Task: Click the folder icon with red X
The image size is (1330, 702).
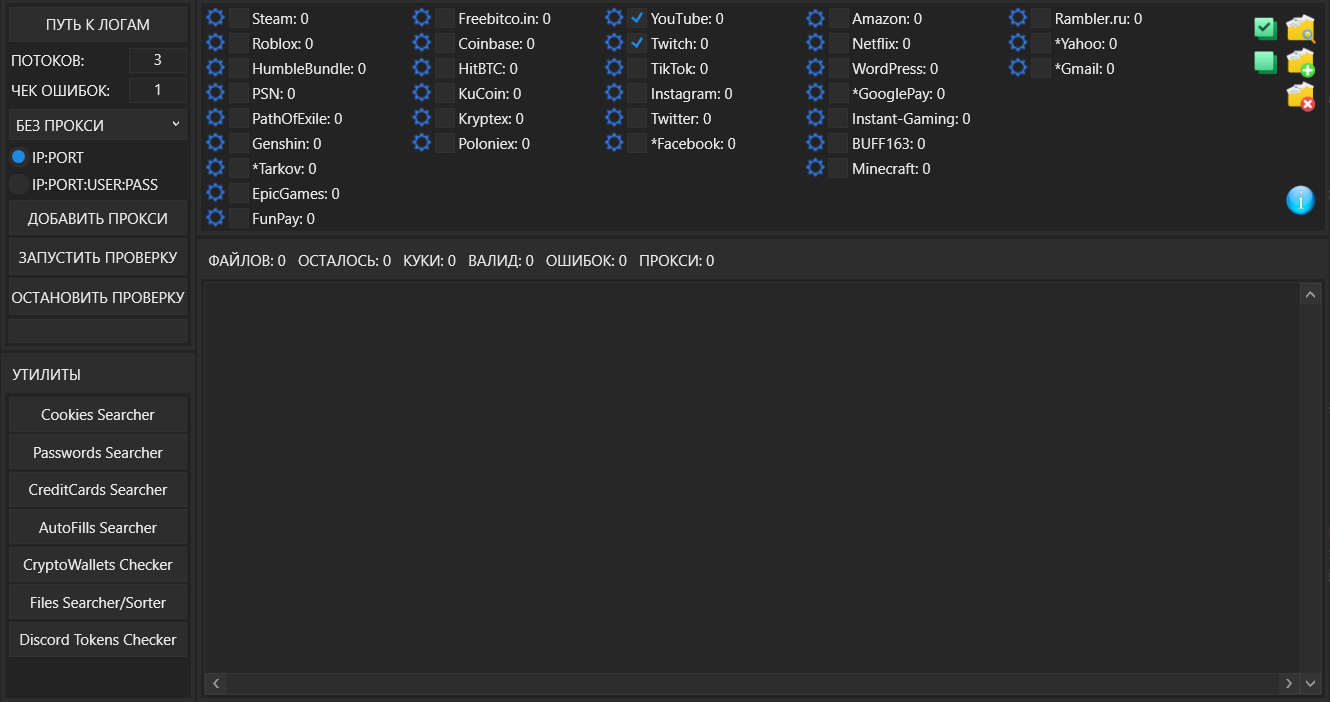Action: (x=1300, y=97)
